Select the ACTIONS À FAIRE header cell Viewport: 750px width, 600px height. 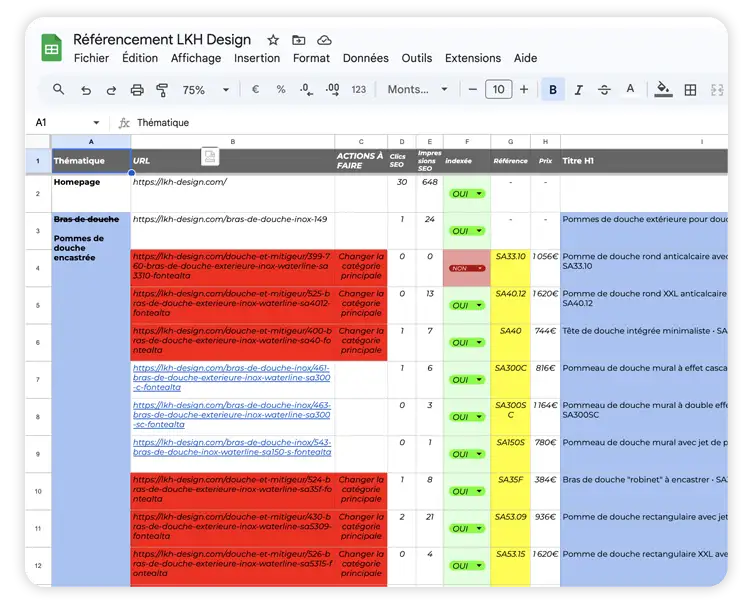(x=361, y=161)
